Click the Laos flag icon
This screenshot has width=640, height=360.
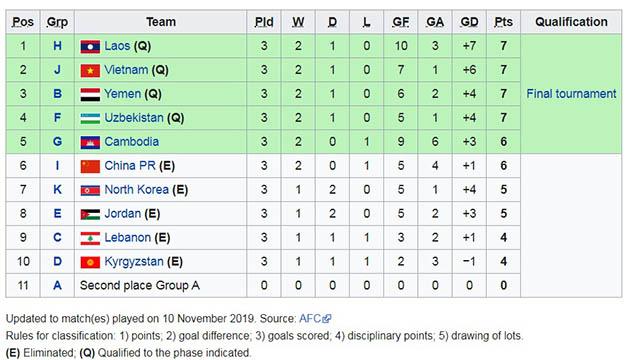click(x=90, y=47)
